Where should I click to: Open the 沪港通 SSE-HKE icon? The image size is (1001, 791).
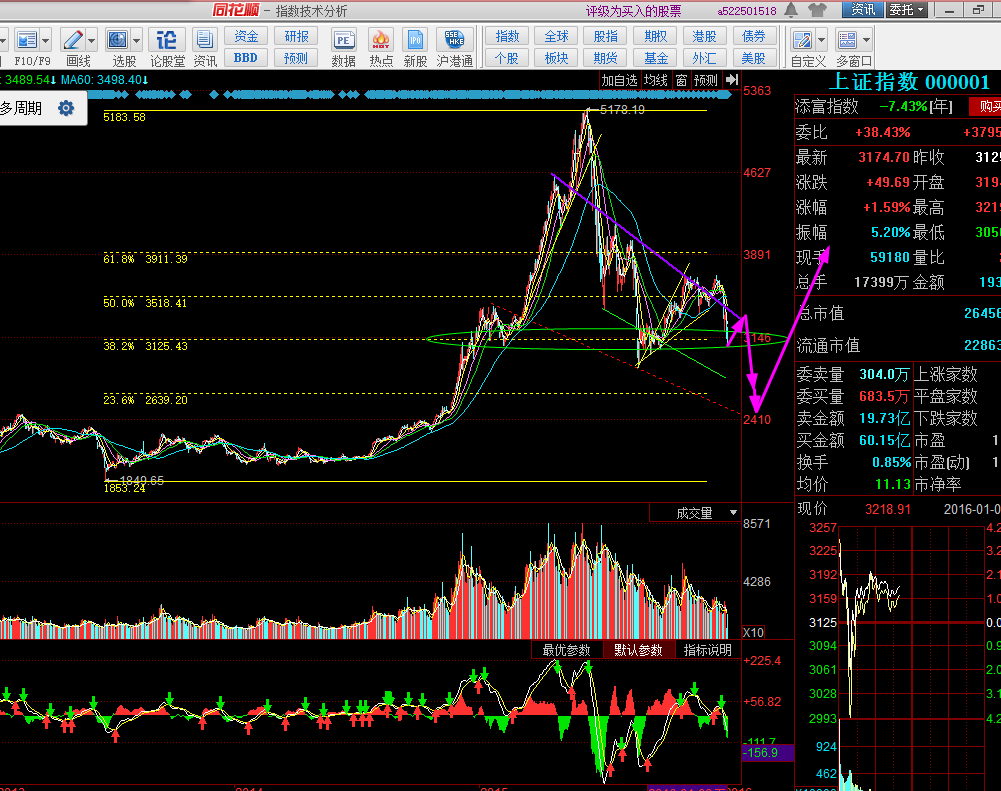click(x=454, y=40)
